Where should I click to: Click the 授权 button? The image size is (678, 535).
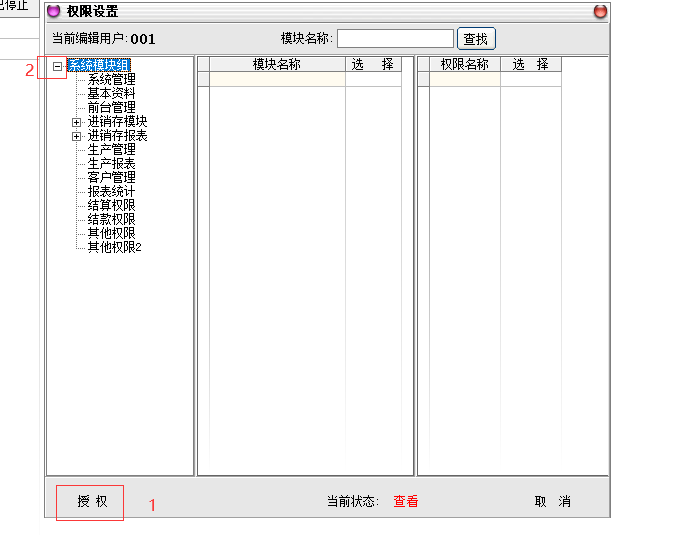click(90, 501)
